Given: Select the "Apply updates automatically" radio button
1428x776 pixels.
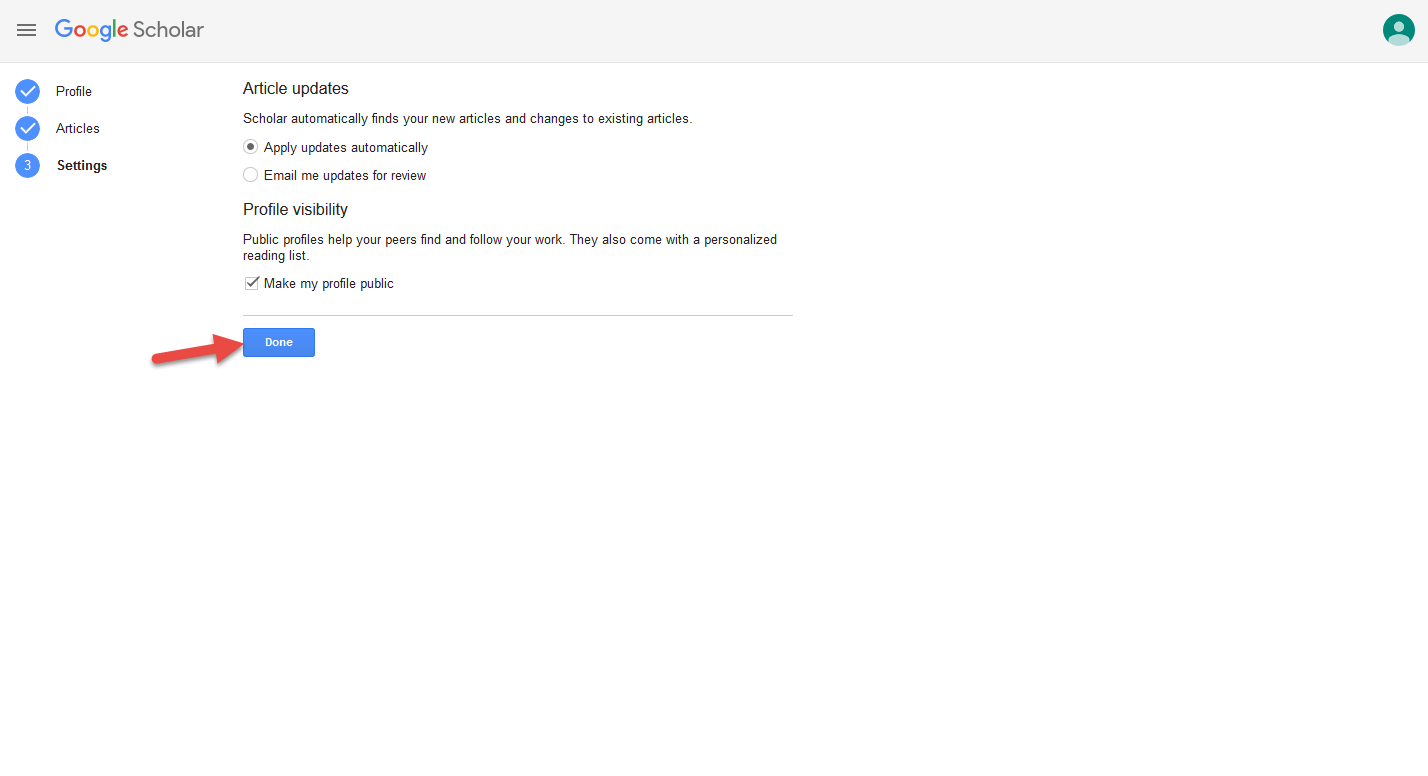Looking at the screenshot, I should pos(251,147).
